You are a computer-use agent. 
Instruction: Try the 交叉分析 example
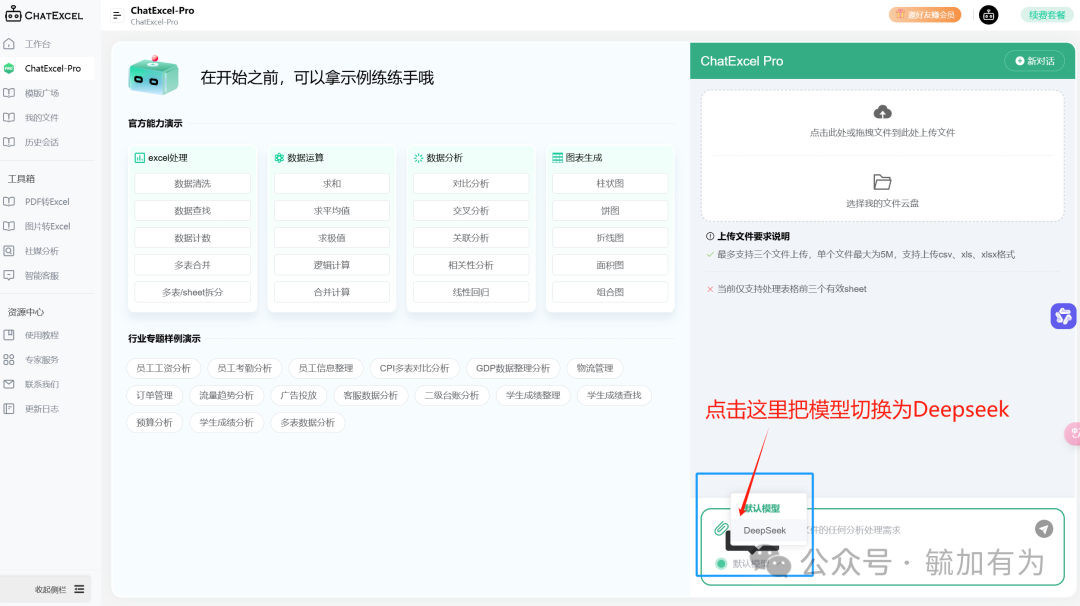471,211
